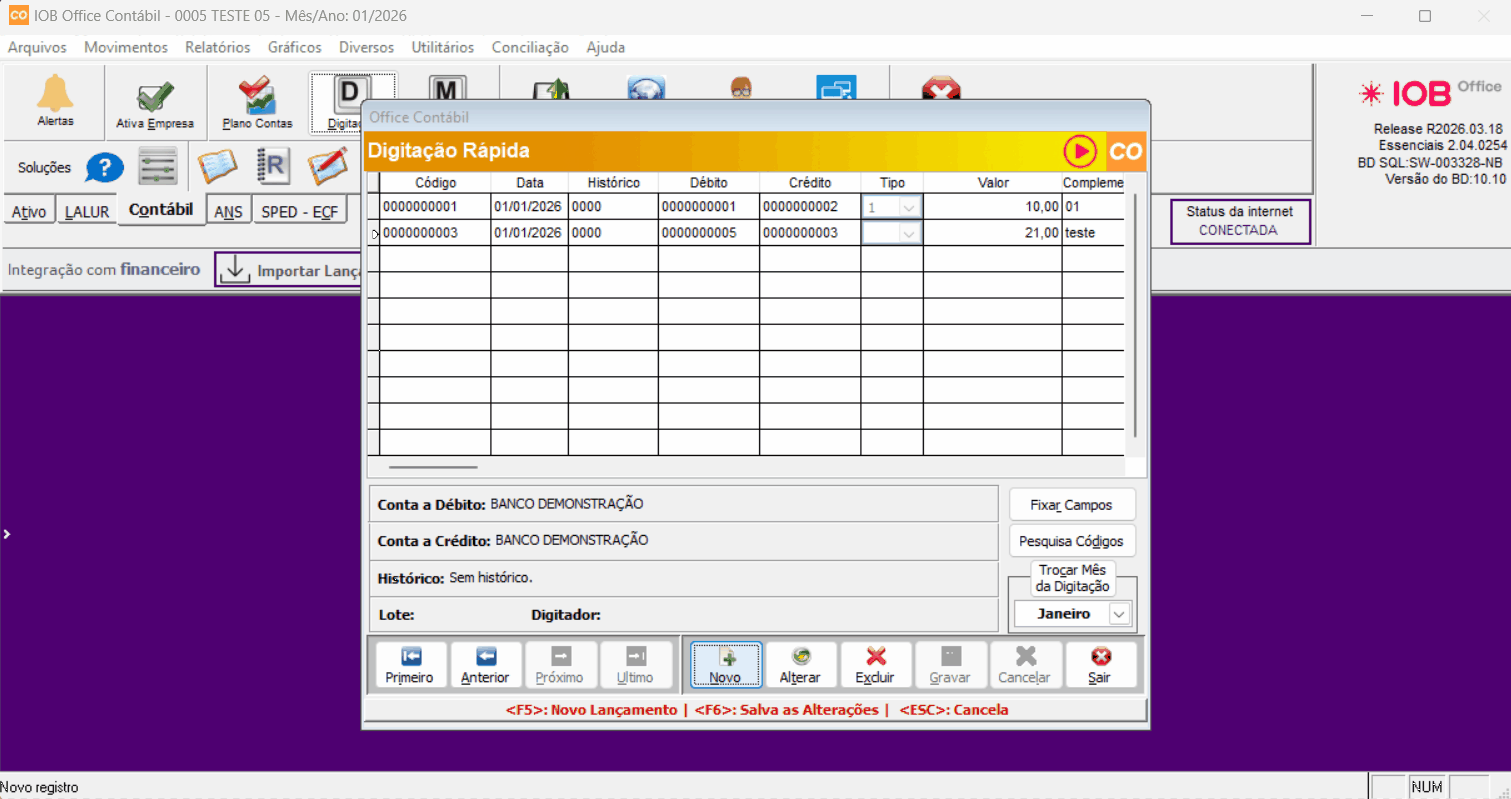
Task: Click the grid's horizontal scrollbar thumb
Action: [433, 467]
